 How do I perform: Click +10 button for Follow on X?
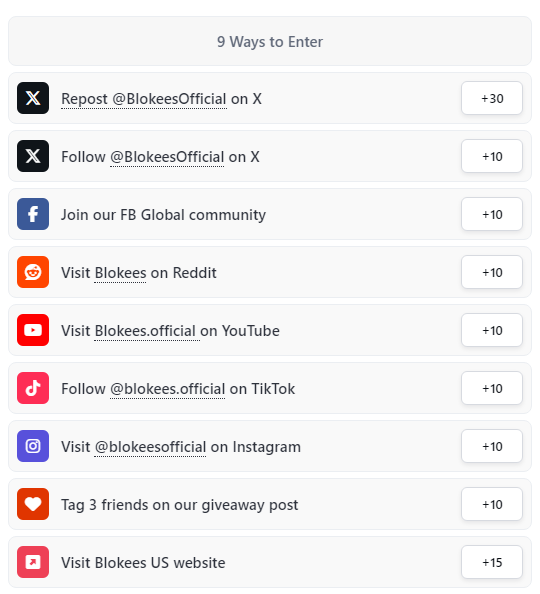click(x=492, y=156)
